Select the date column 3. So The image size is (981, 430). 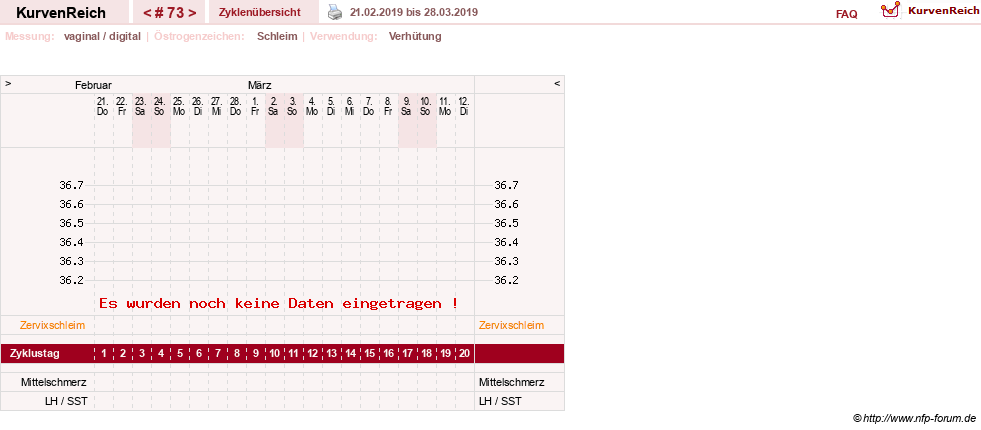[x=293, y=106]
